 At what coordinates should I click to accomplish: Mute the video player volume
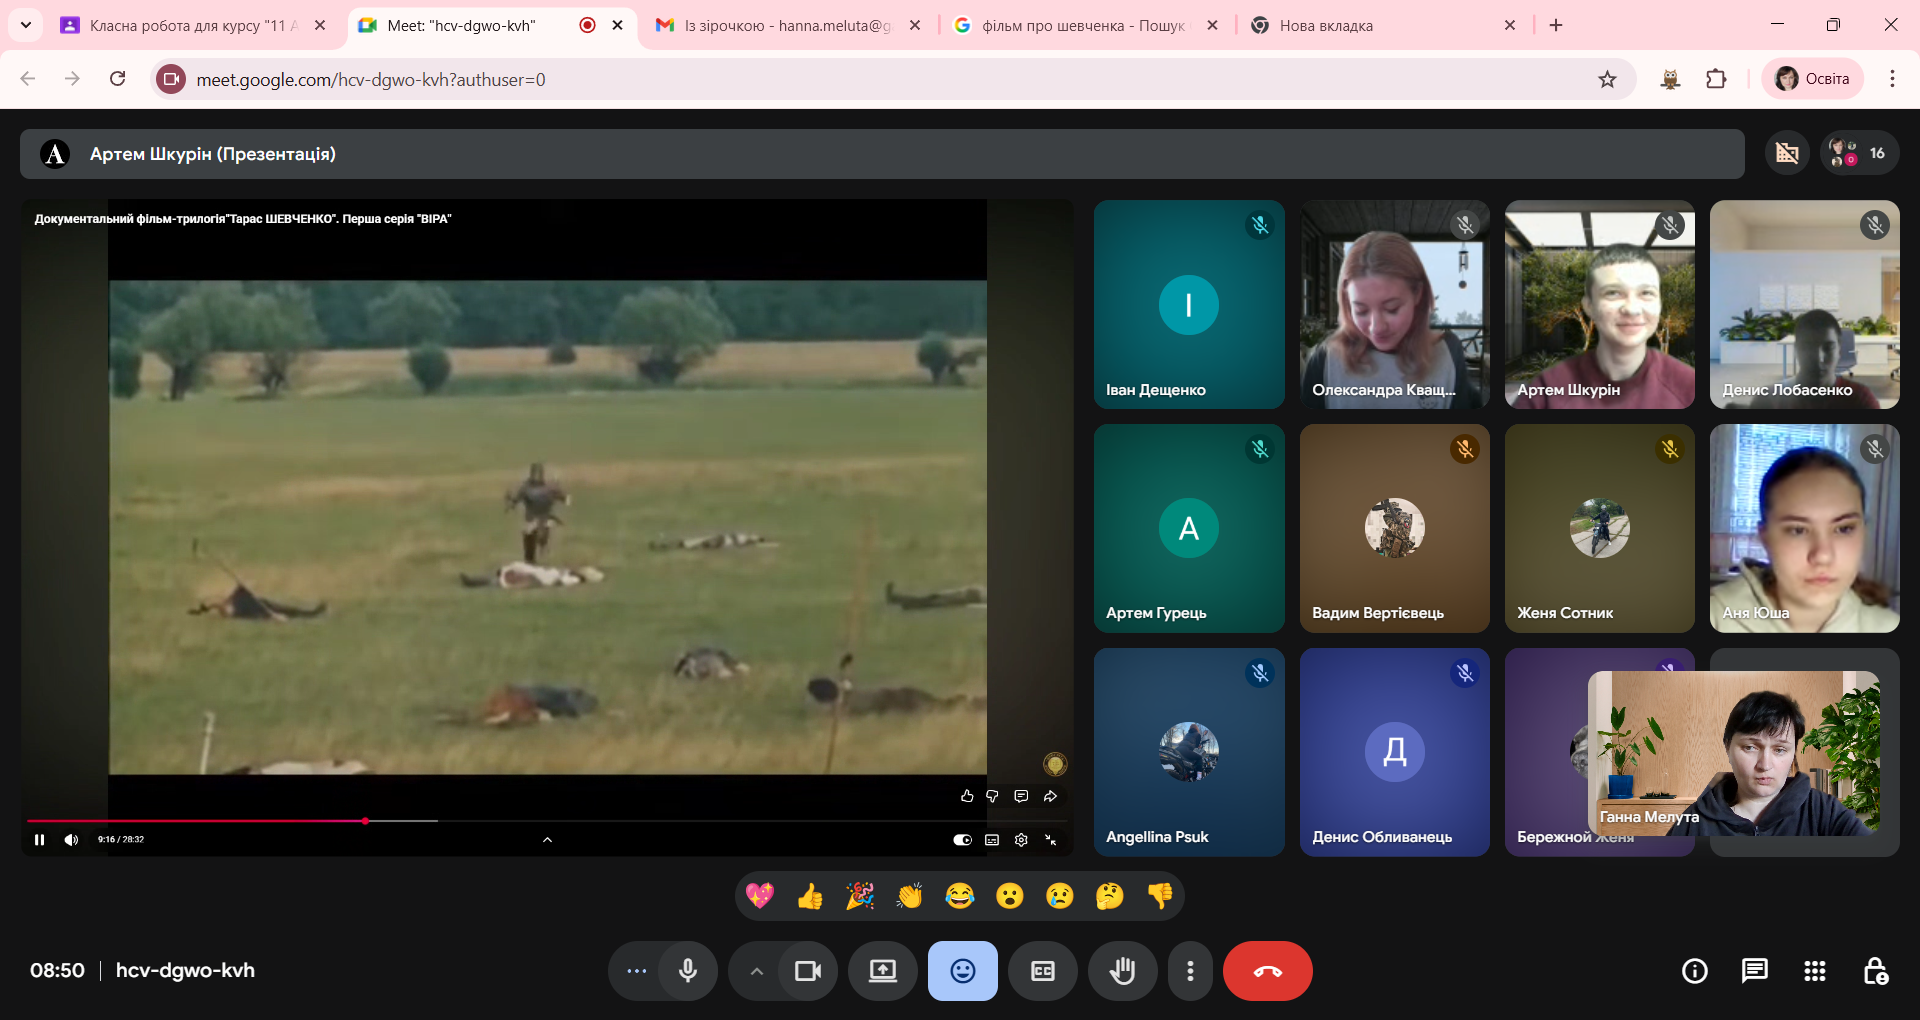(x=71, y=840)
